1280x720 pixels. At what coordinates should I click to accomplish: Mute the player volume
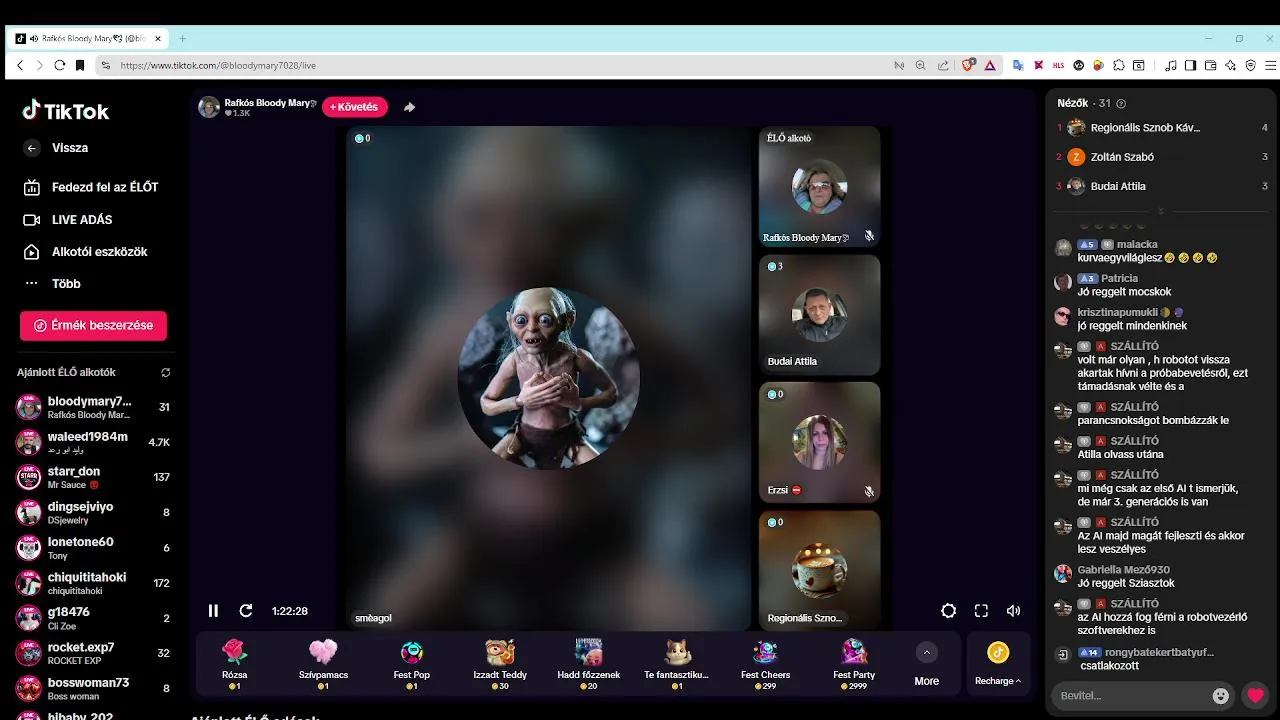tap(1013, 611)
